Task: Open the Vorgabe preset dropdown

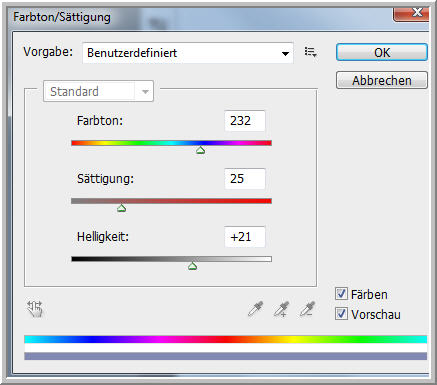Action: [188, 53]
